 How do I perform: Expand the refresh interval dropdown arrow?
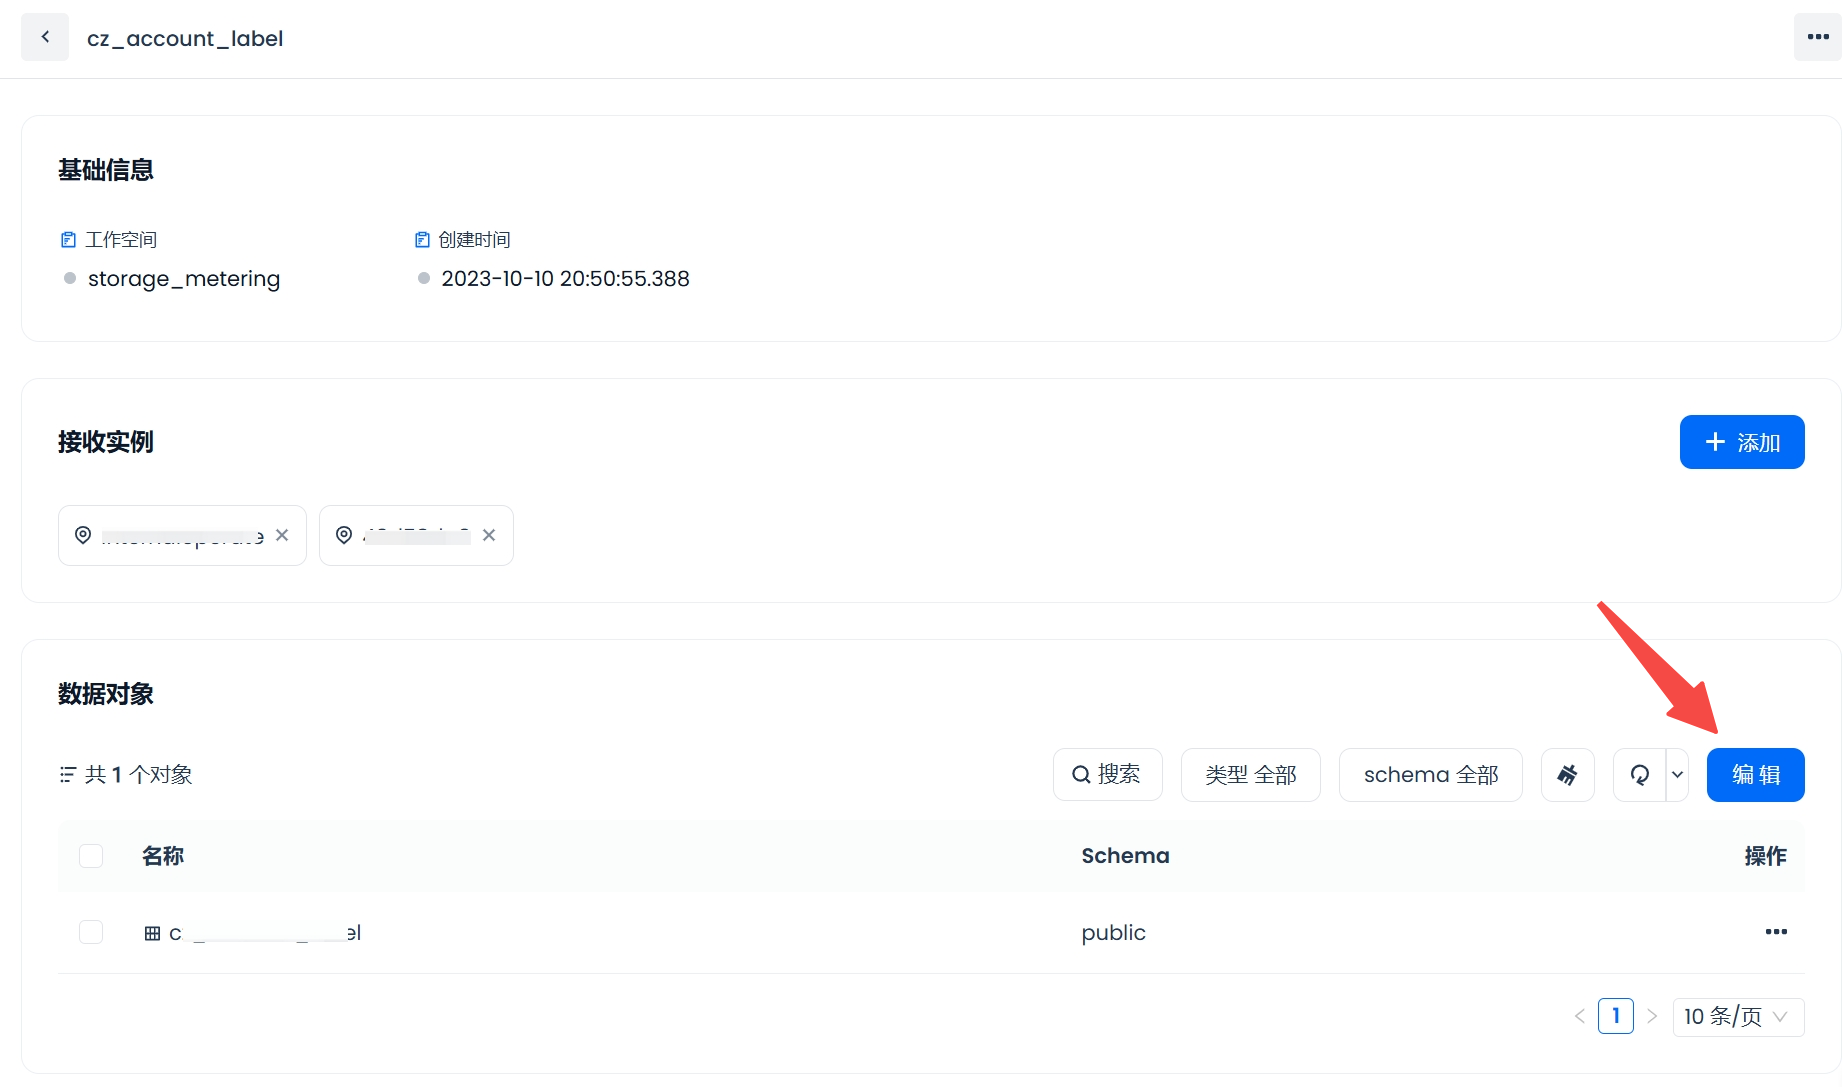click(1677, 775)
